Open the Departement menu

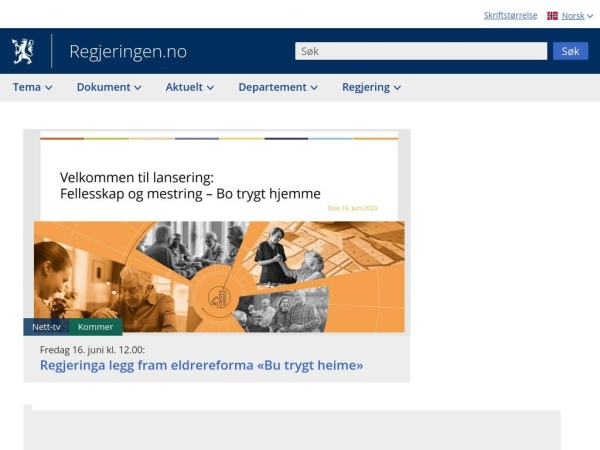(278, 87)
